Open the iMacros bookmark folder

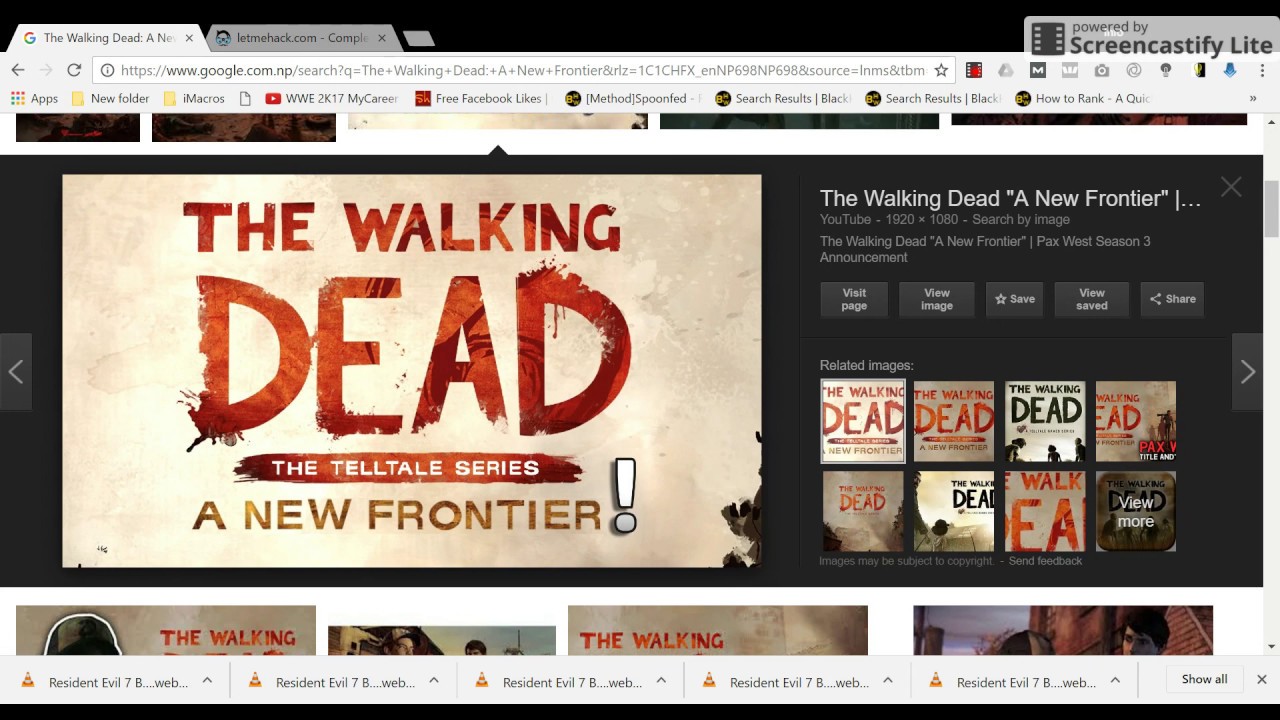[x=193, y=98]
